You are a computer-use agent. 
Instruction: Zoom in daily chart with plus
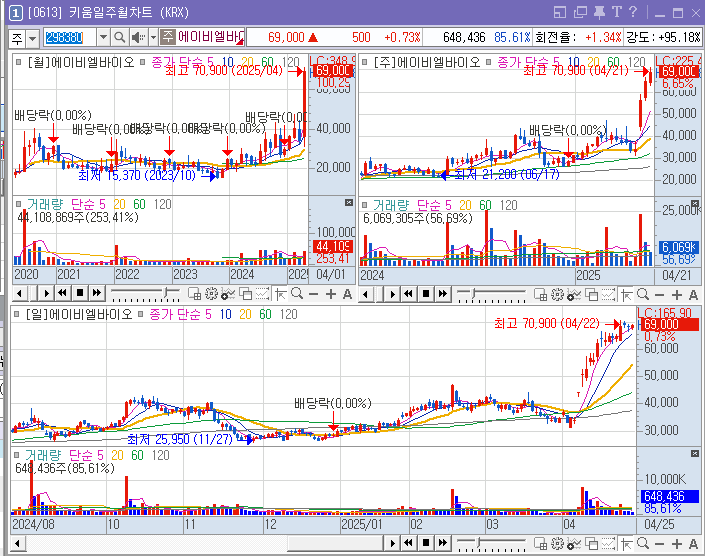pos(677,544)
